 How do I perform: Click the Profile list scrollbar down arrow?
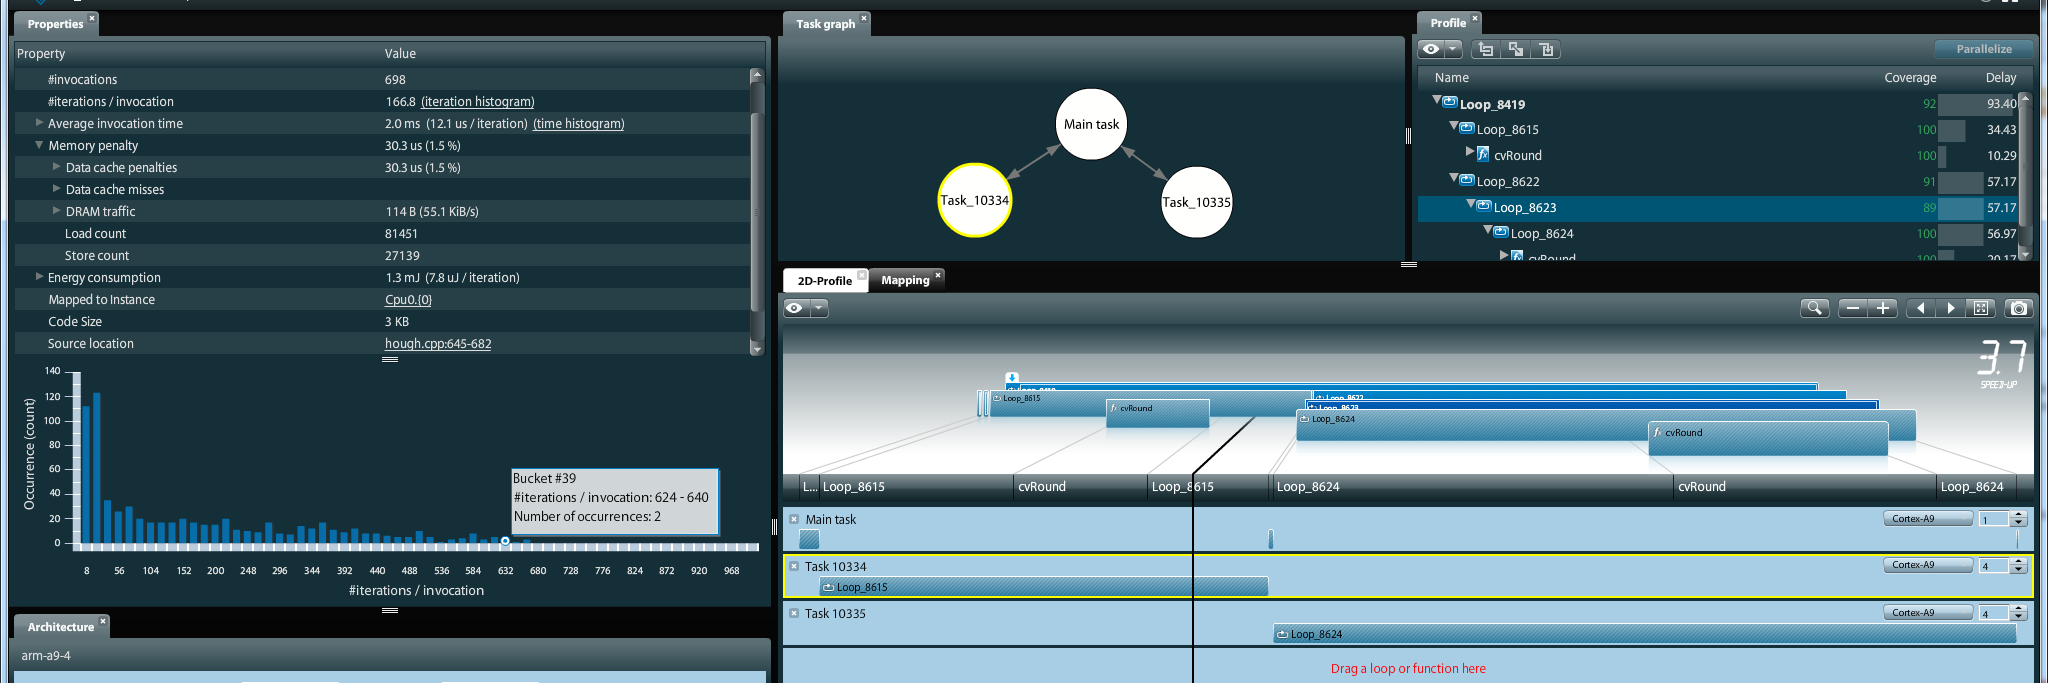click(2025, 254)
